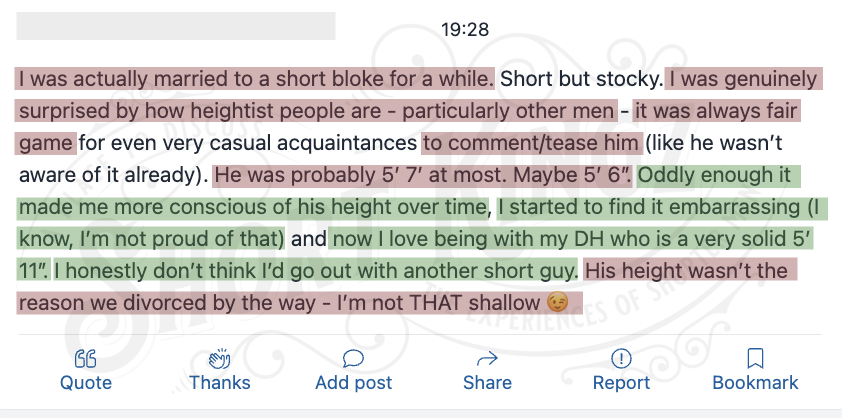Select the "Quote" text label
This screenshot has height=418, width=842.
pyautogui.click(x=85, y=383)
